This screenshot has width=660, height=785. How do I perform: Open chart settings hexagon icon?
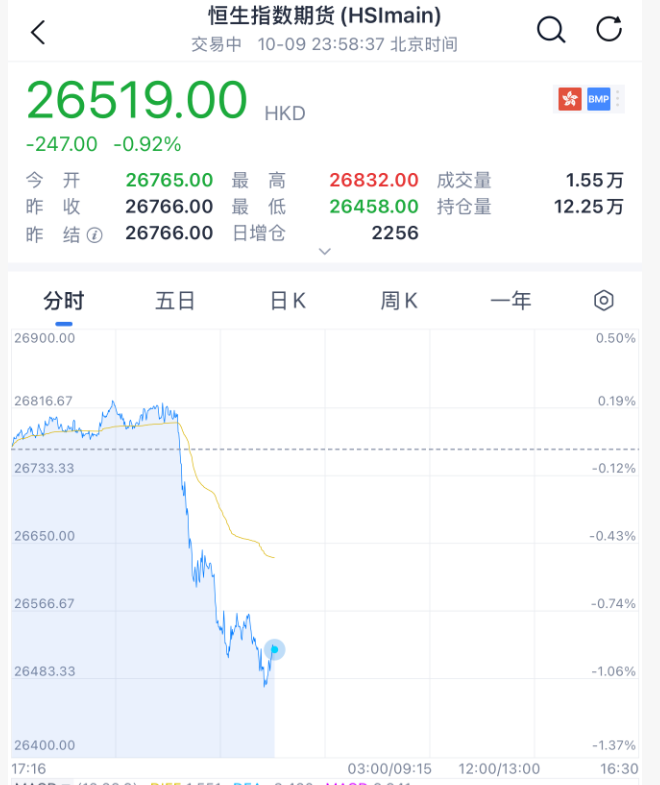603,300
